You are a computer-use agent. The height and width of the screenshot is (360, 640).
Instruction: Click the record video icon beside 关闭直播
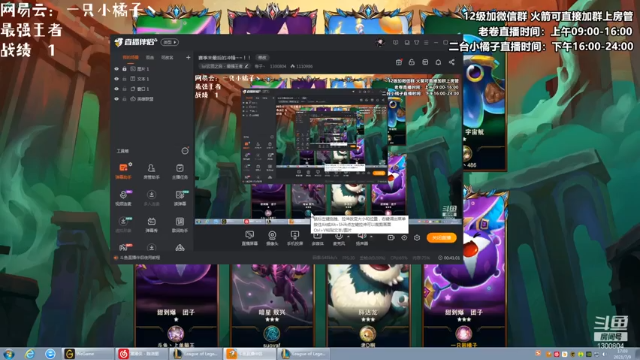(x=391, y=238)
